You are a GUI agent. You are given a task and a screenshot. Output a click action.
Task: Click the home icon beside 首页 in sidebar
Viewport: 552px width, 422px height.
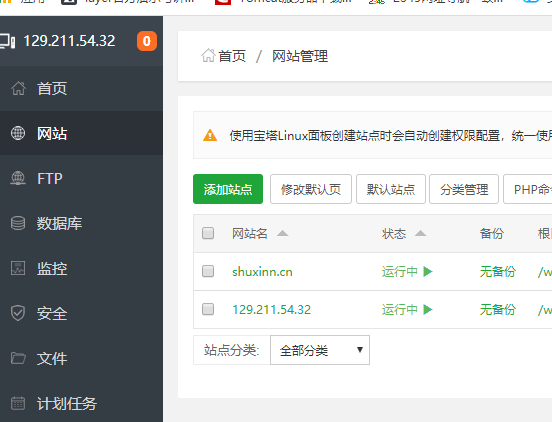click(x=18, y=88)
